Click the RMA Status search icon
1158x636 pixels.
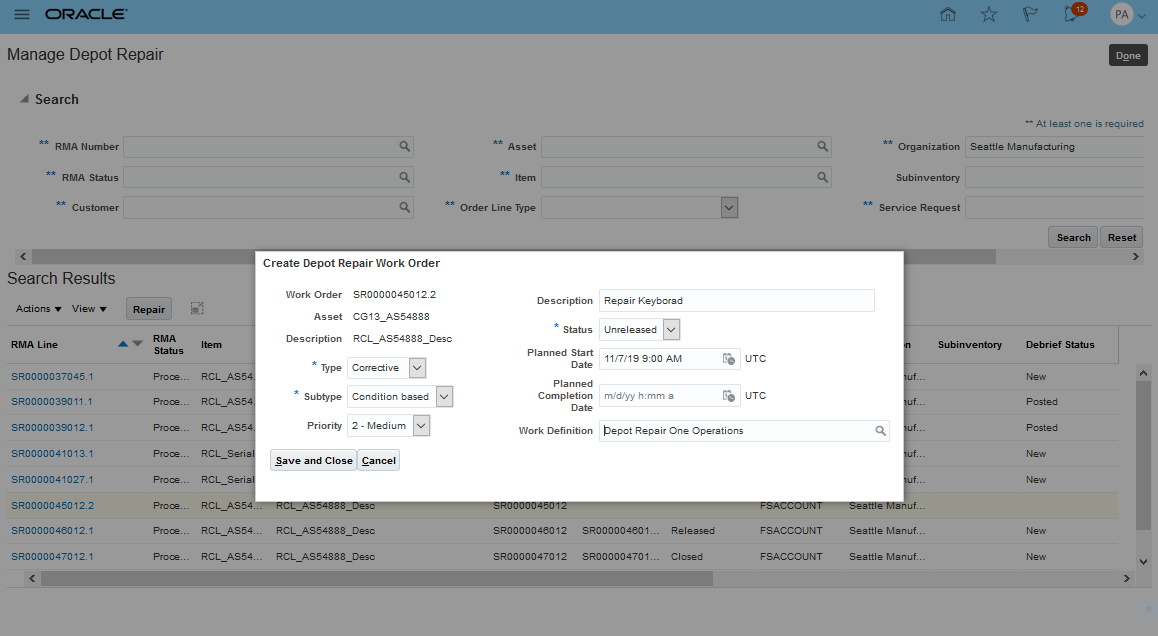[x=405, y=177]
